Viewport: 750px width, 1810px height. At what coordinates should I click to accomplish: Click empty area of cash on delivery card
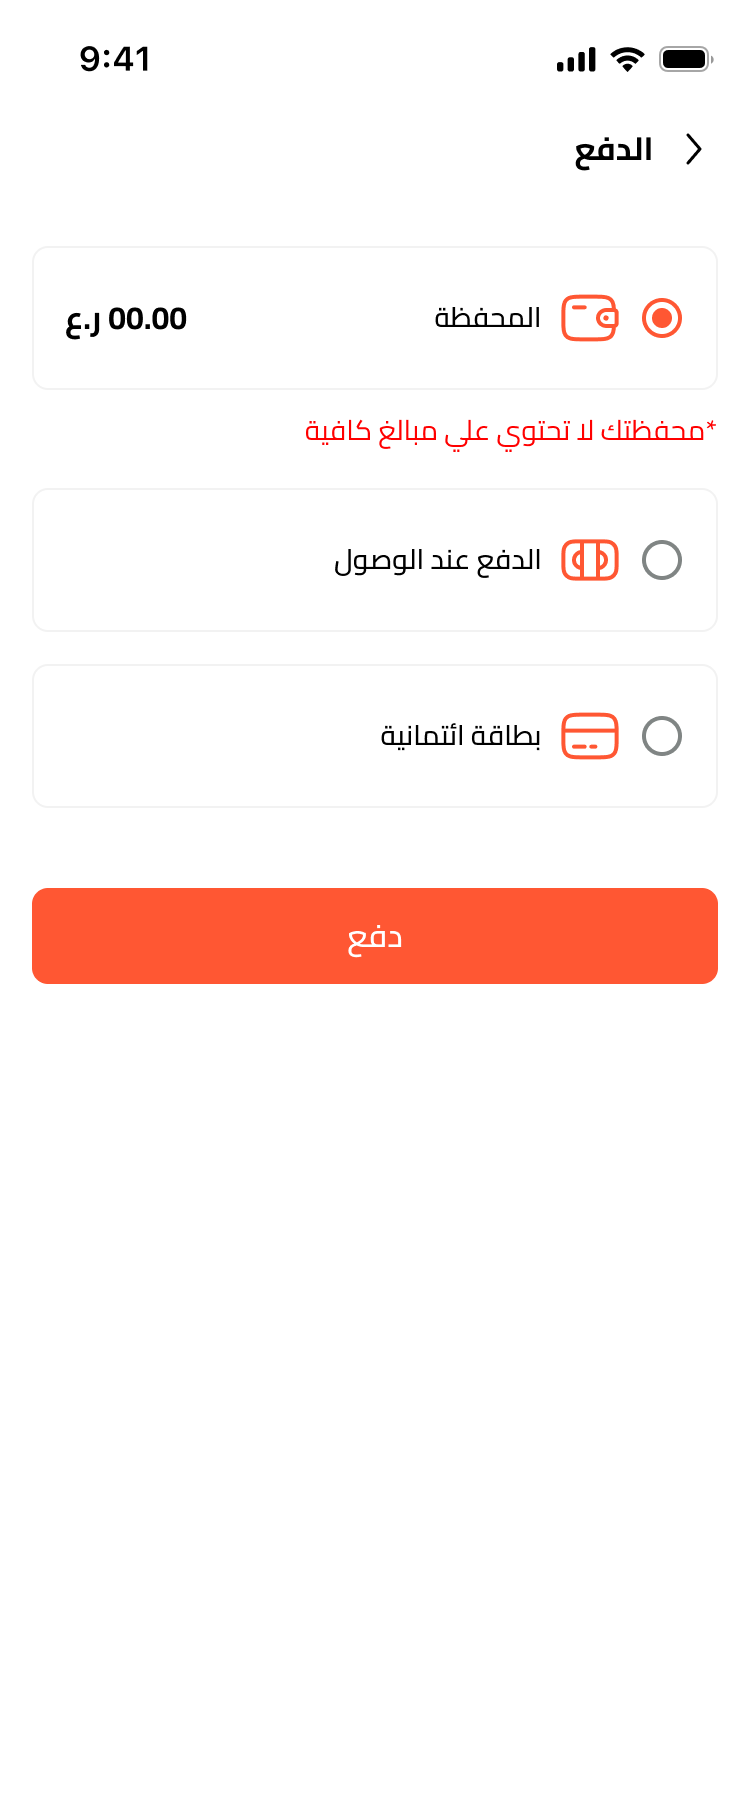tap(180, 560)
